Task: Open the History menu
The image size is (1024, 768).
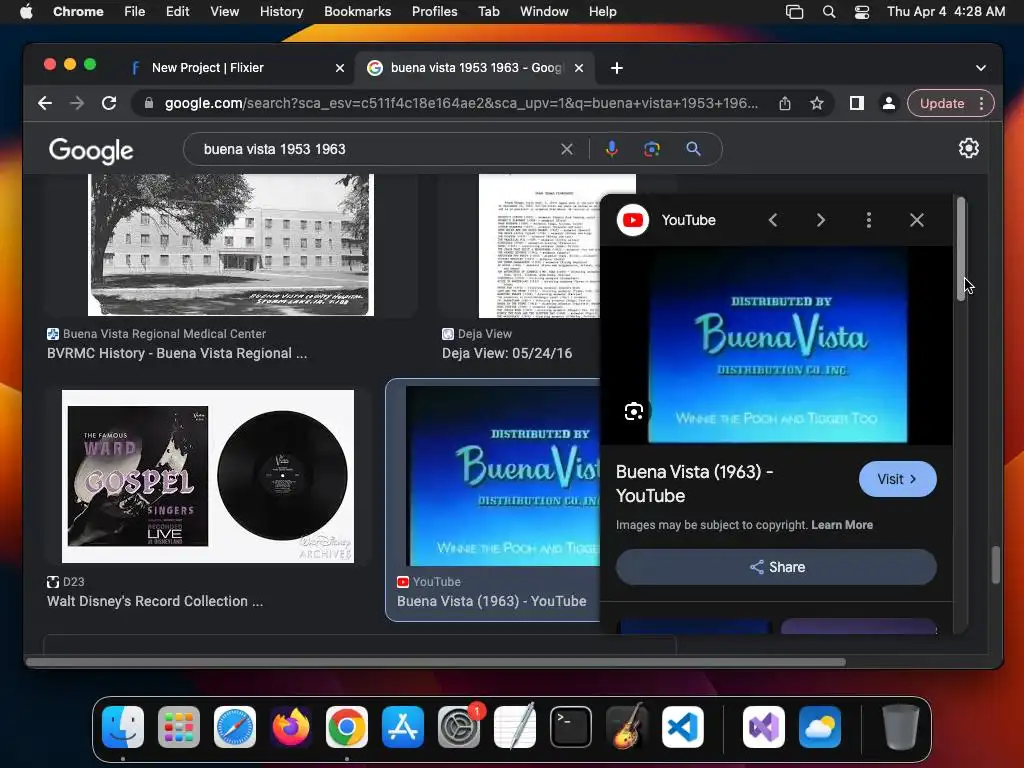Action: click(281, 11)
